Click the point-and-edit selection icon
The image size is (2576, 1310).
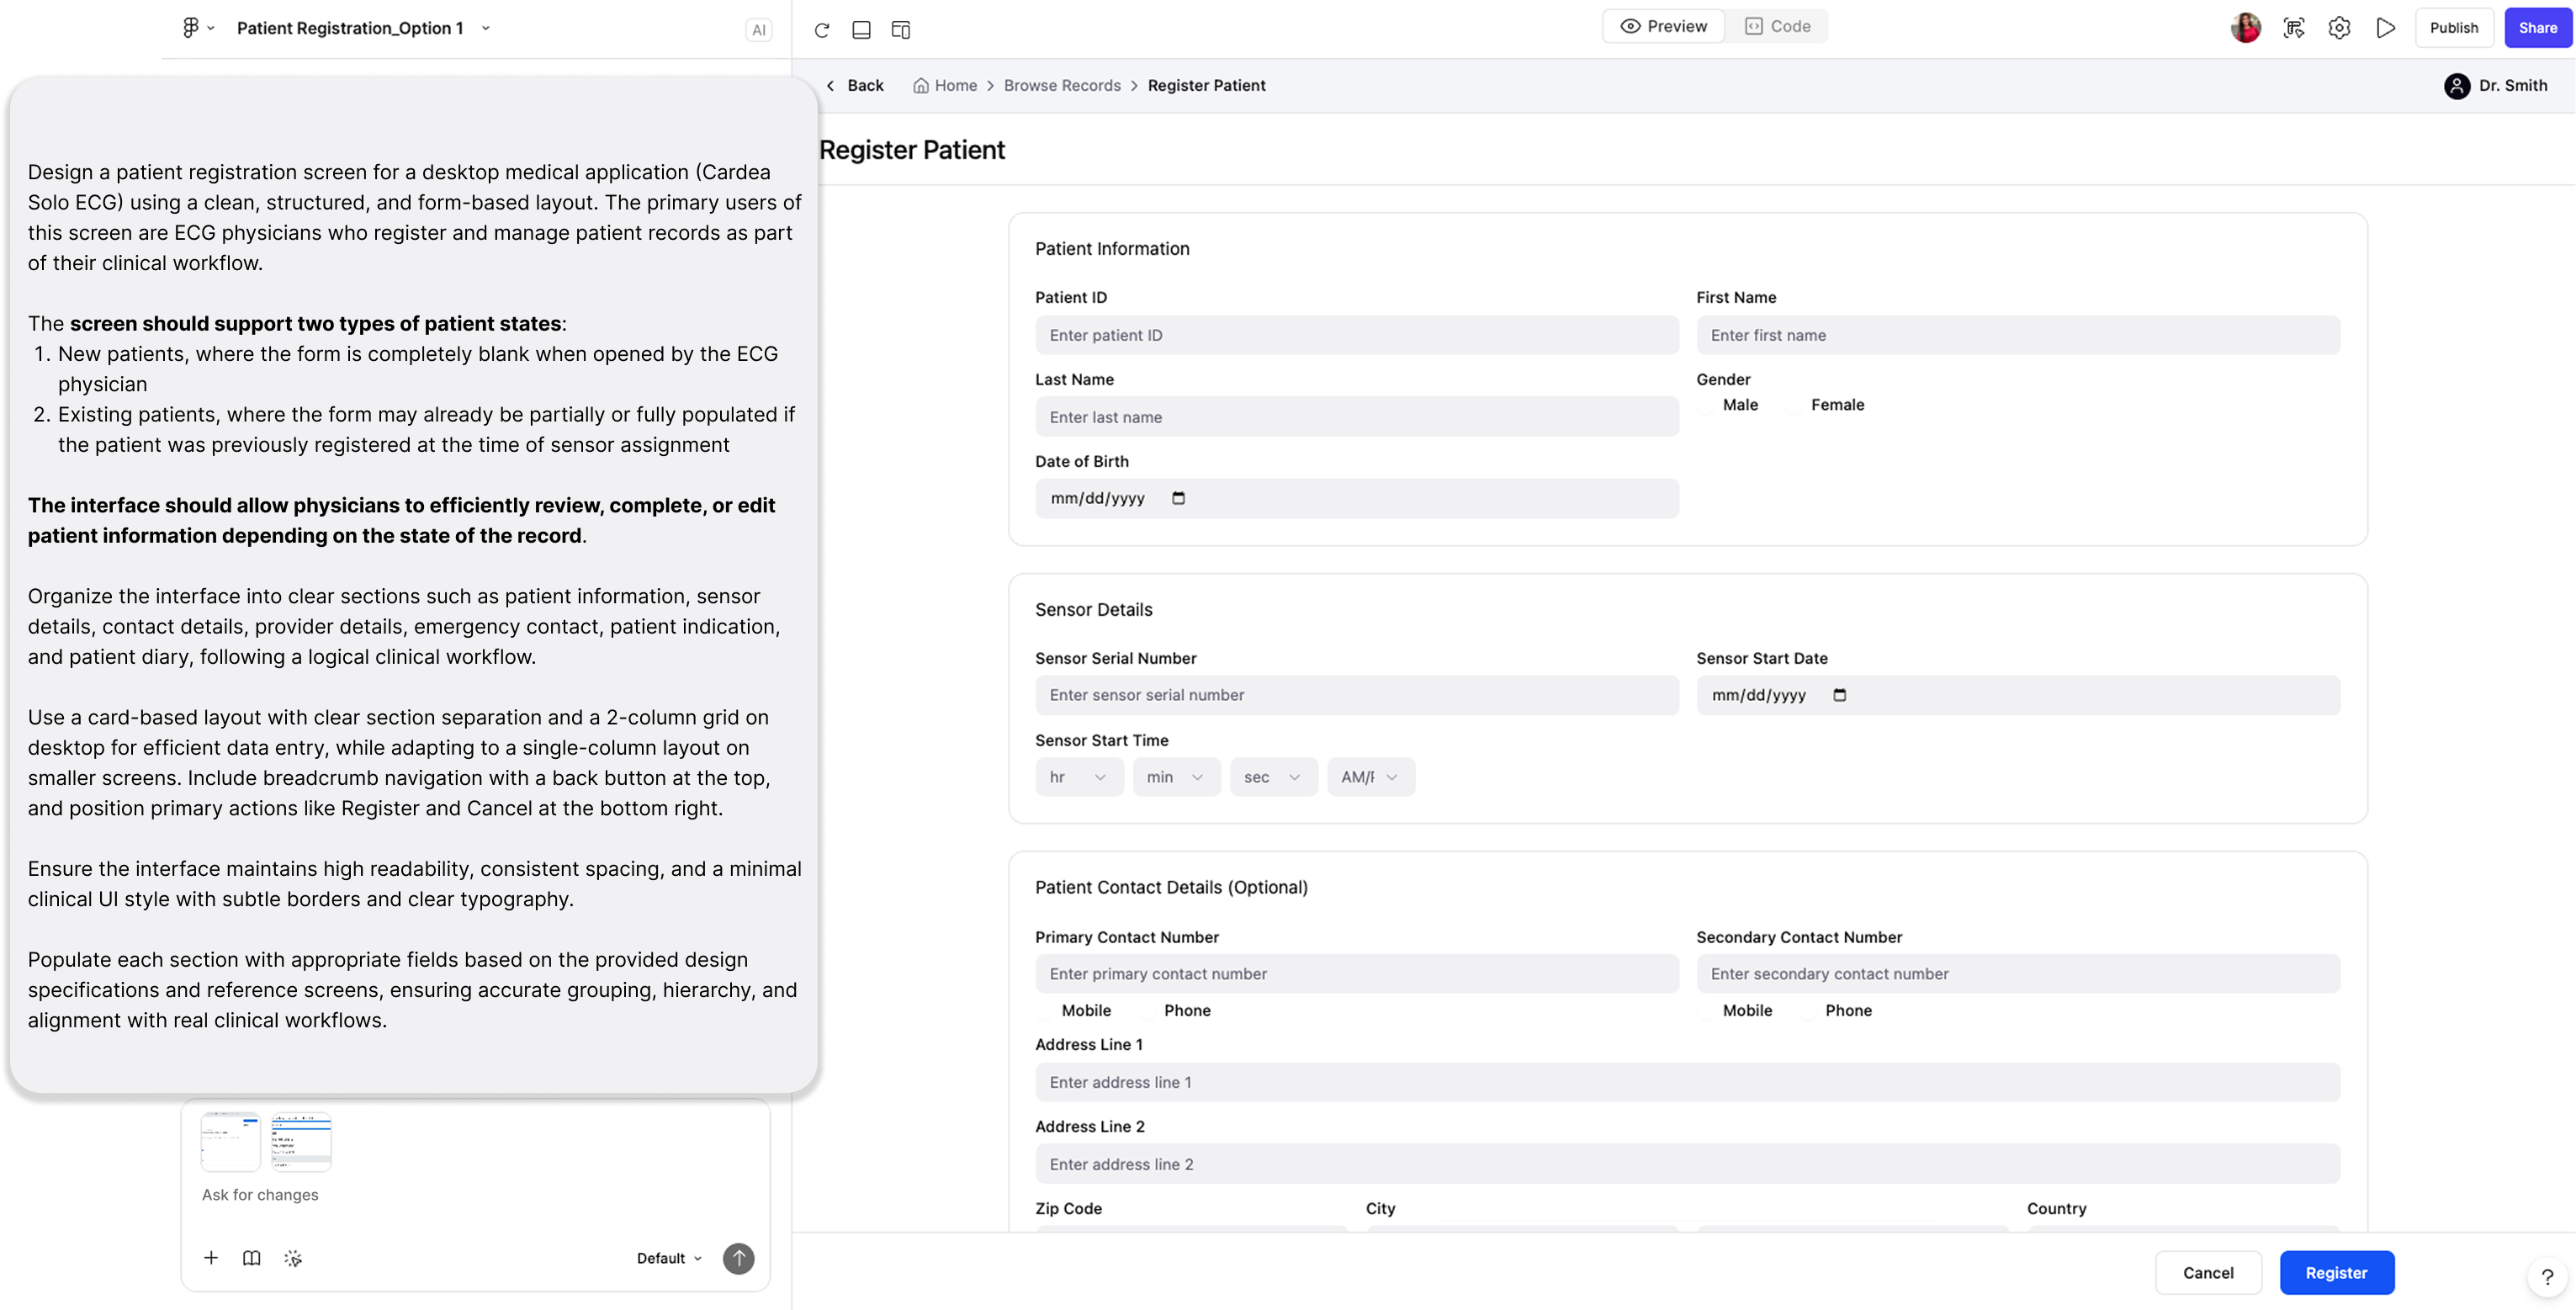point(2294,28)
